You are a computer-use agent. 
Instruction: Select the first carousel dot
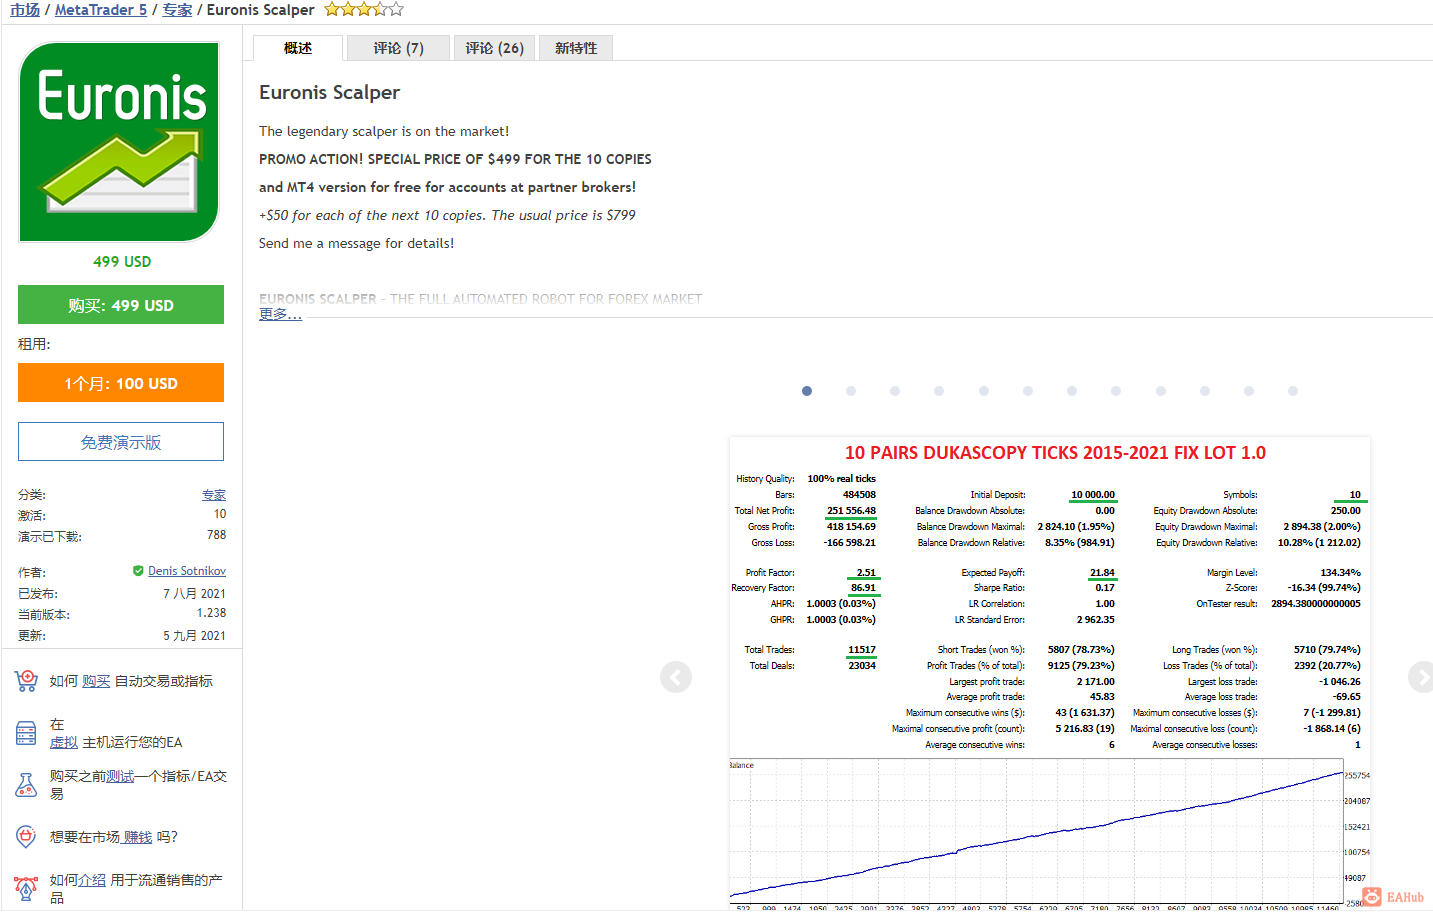(x=807, y=391)
